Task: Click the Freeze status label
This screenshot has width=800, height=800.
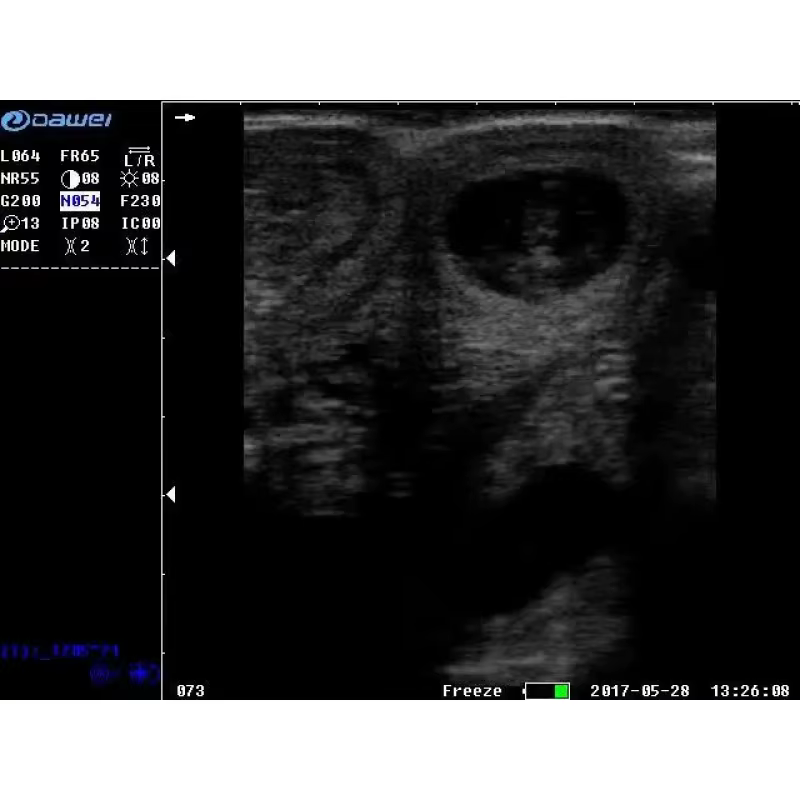Action: point(472,691)
